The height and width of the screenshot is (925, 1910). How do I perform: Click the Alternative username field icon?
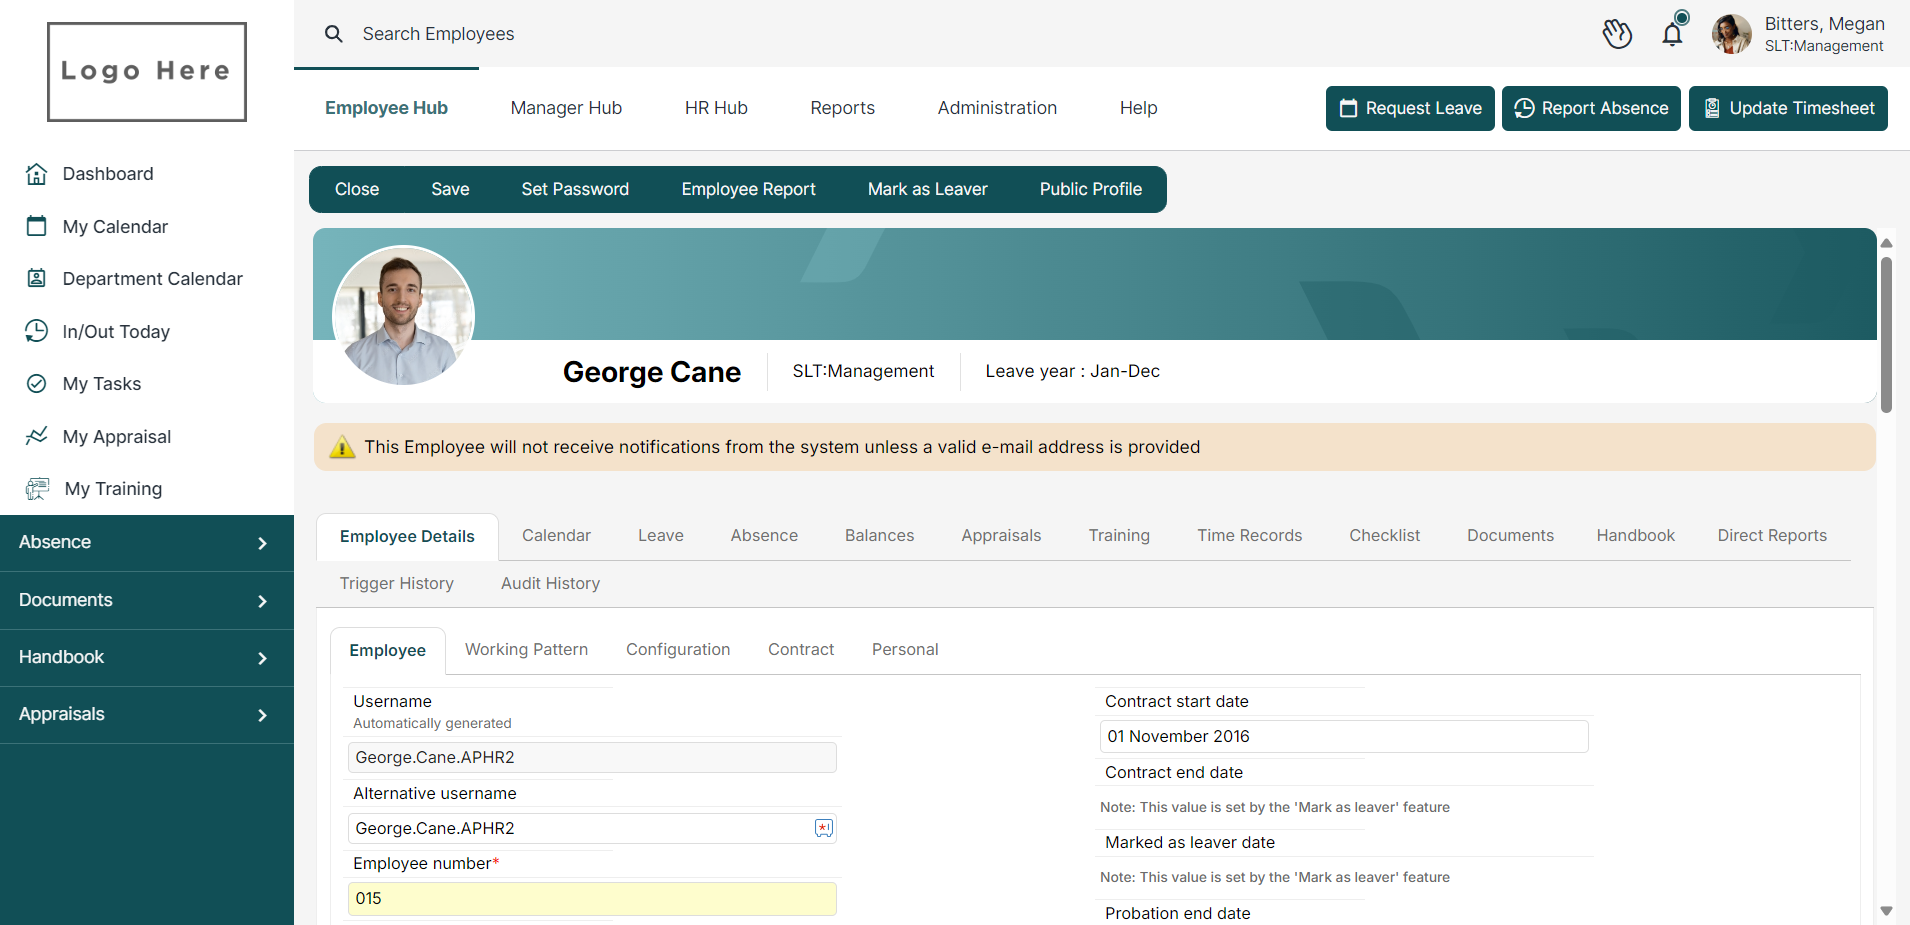[x=823, y=828]
